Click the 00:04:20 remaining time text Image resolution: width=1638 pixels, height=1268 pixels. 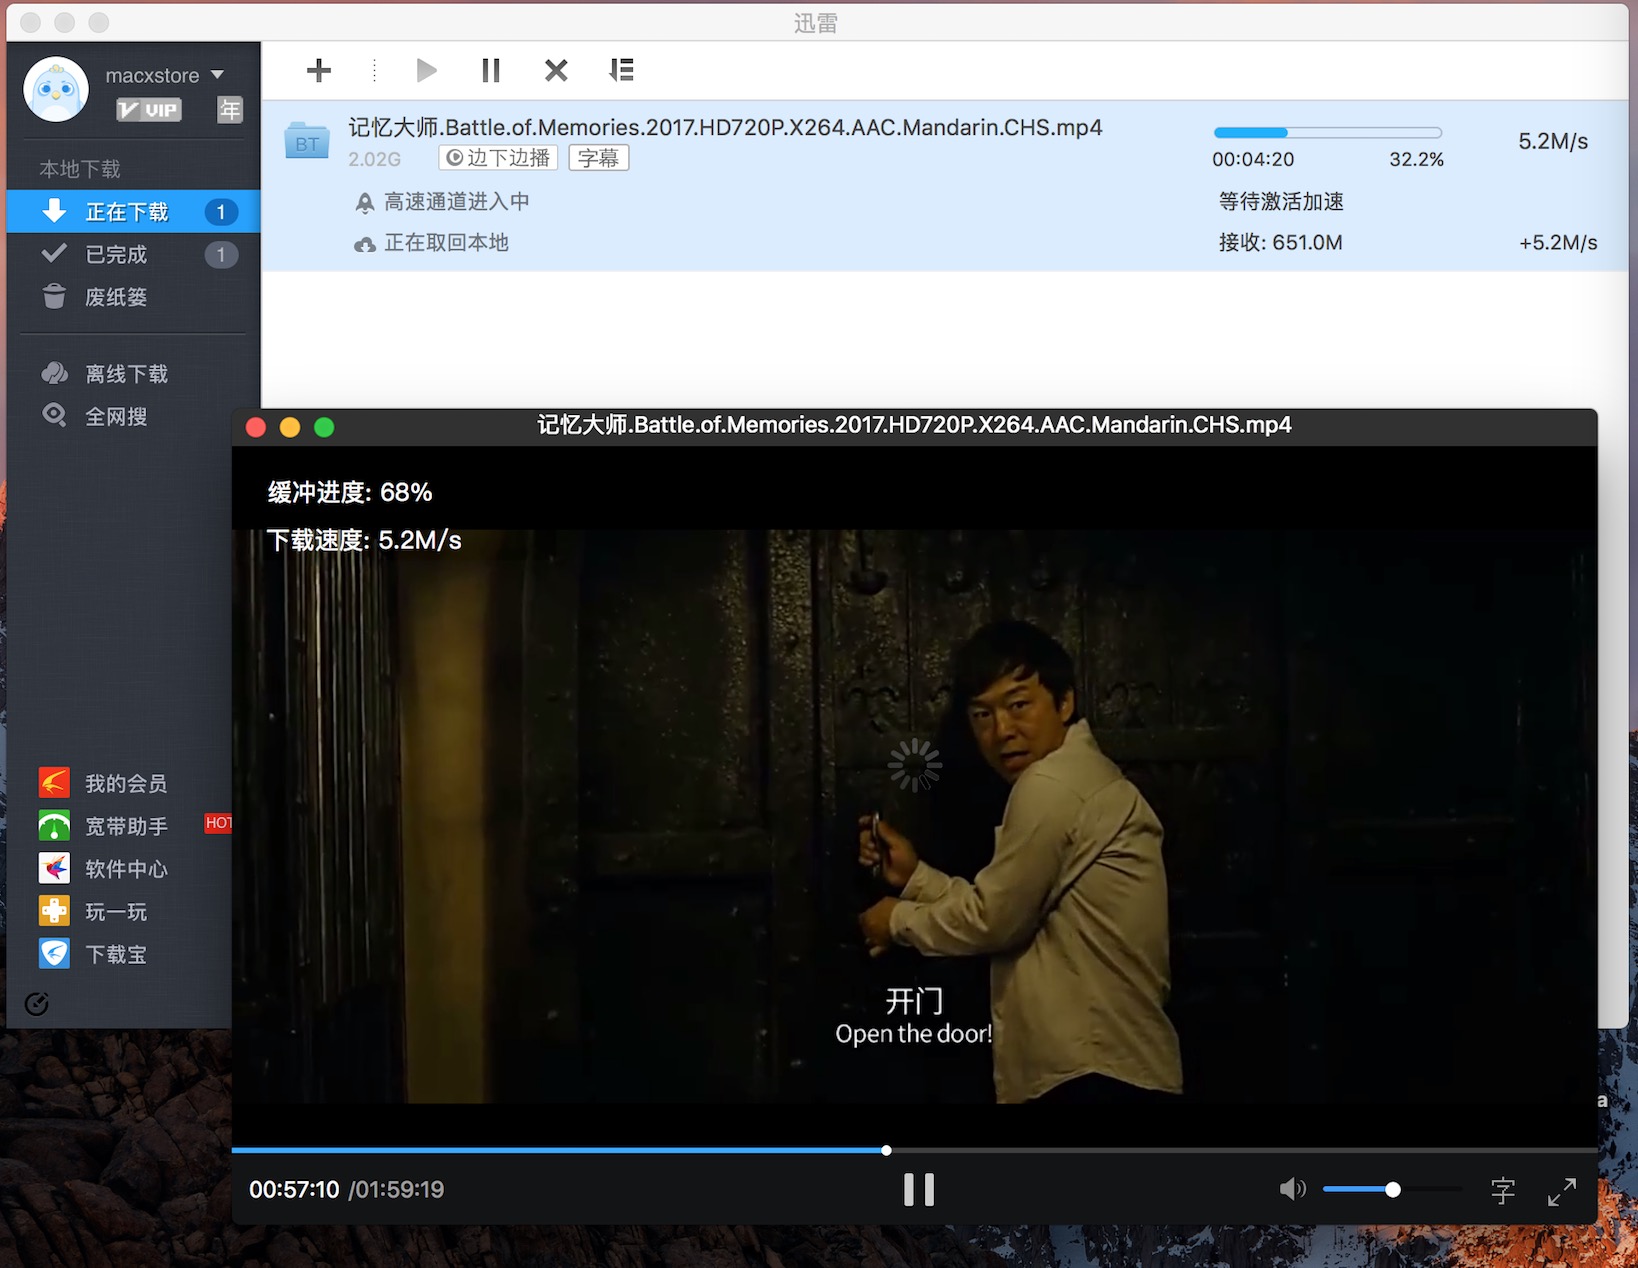tap(1253, 160)
